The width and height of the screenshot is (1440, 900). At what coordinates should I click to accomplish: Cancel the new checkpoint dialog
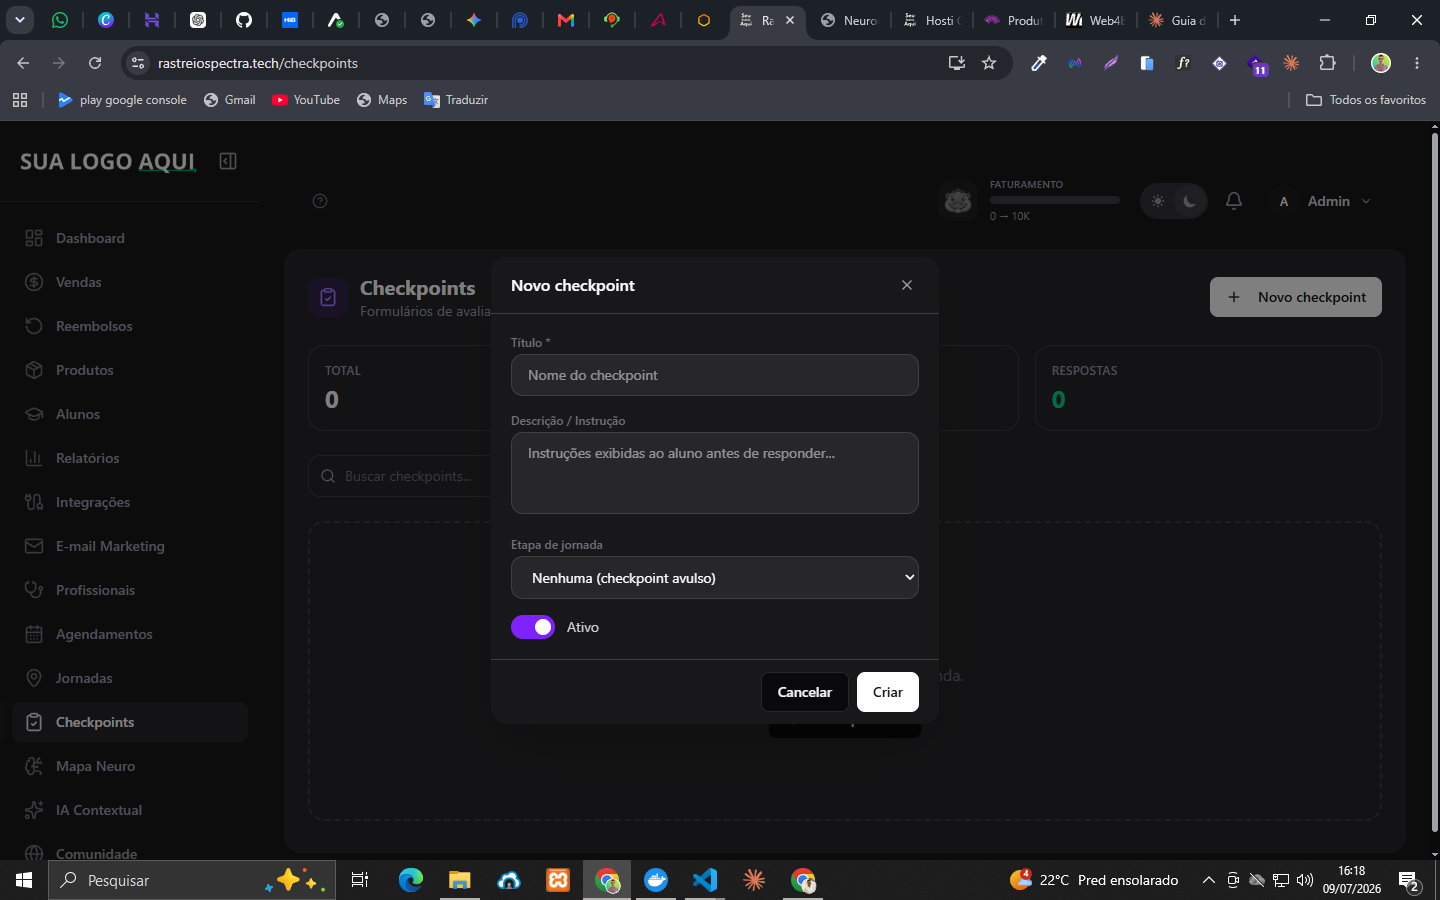click(805, 692)
